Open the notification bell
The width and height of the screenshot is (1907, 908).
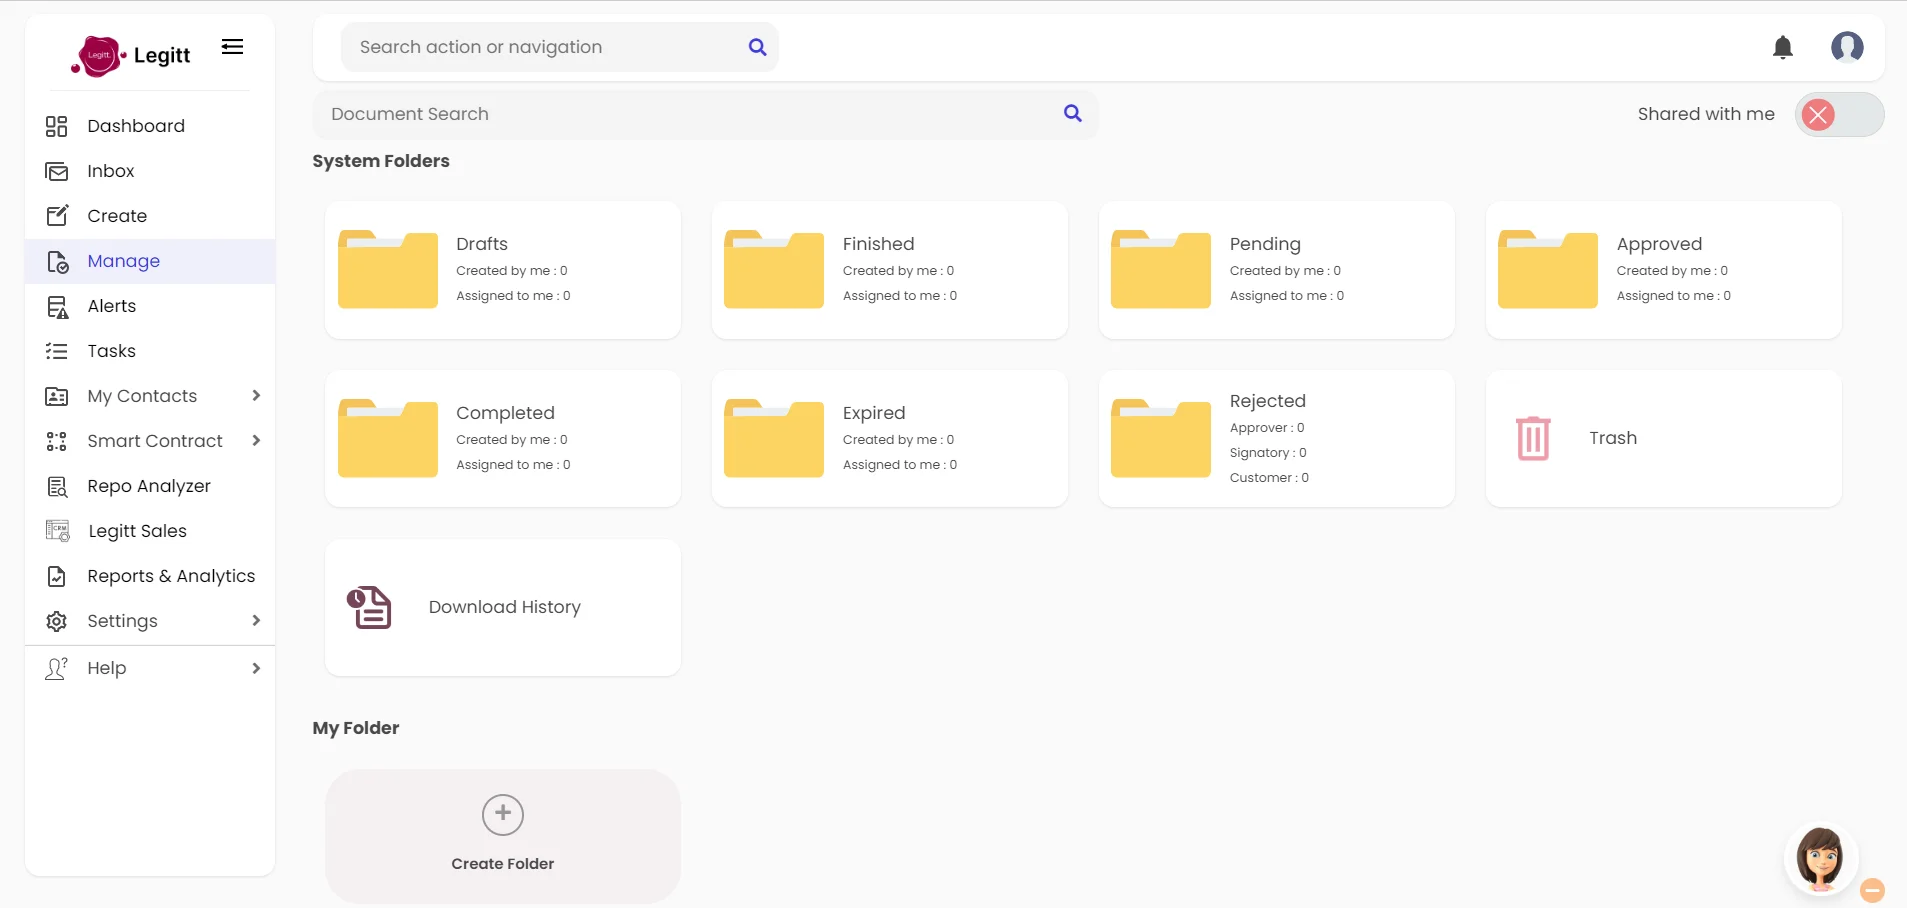pyautogui.click(x=1784, y=47)
